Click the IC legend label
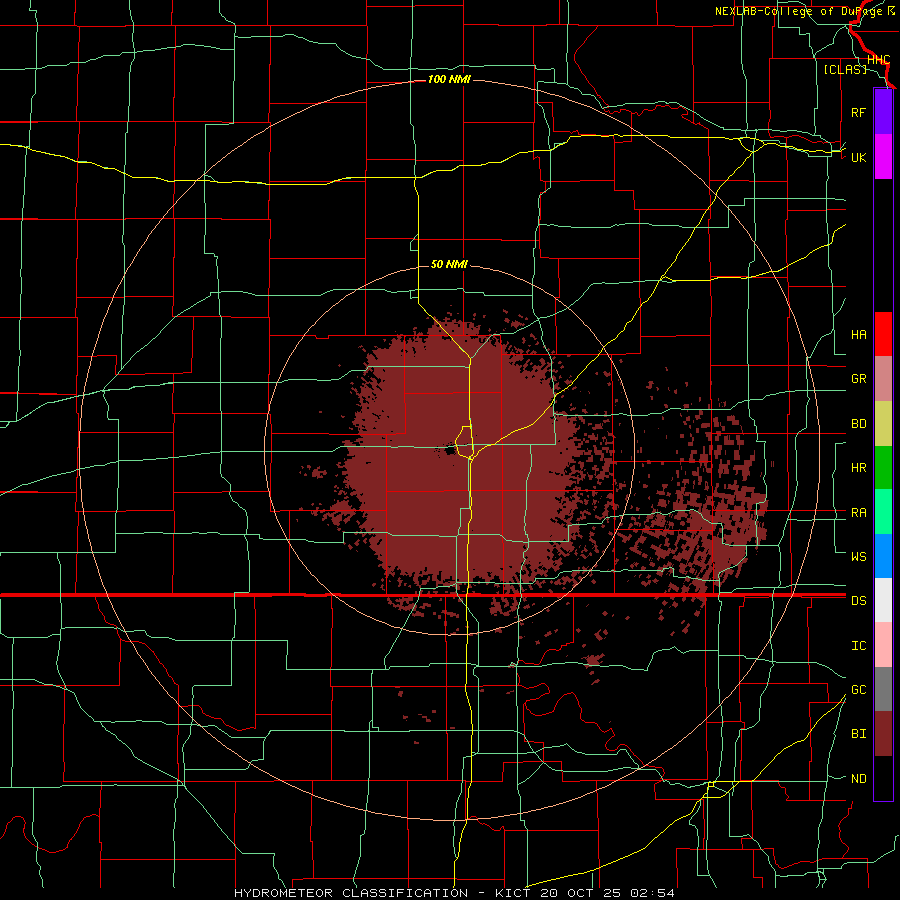Image resolution: width=900 pixels, height=900 pixels. pos(858,646)
